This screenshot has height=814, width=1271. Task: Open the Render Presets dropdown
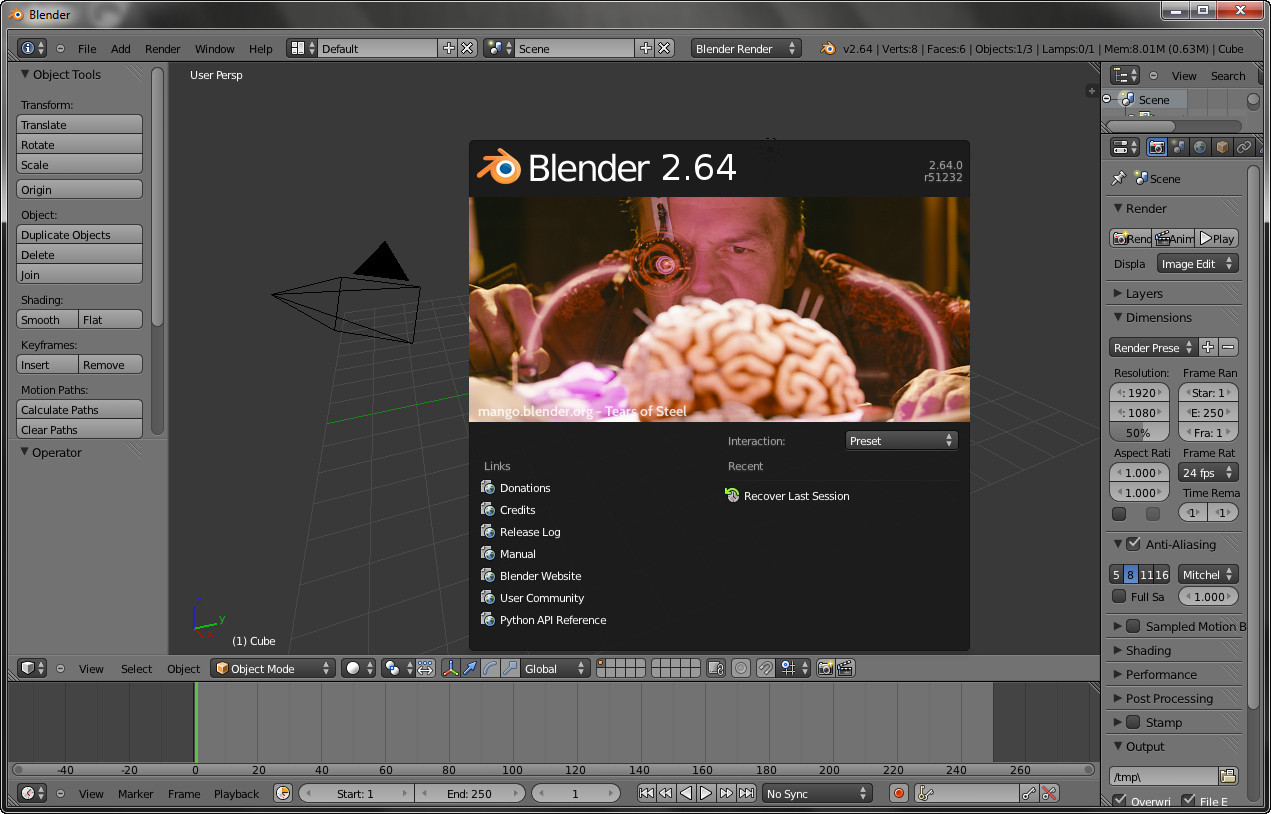point(1153,347)
